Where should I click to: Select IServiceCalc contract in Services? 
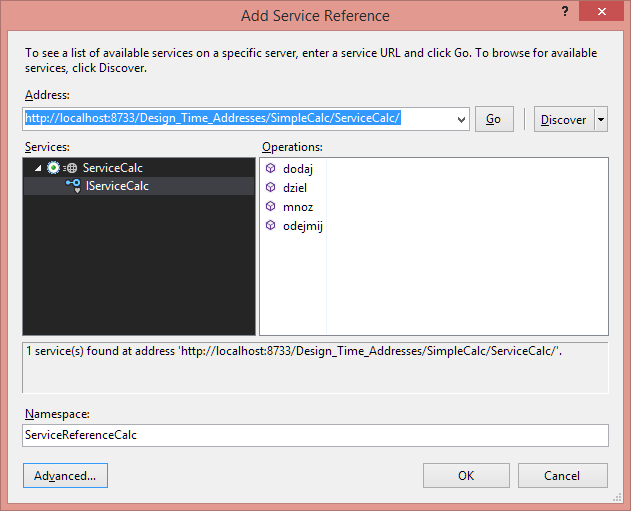[x=117, y=186]
